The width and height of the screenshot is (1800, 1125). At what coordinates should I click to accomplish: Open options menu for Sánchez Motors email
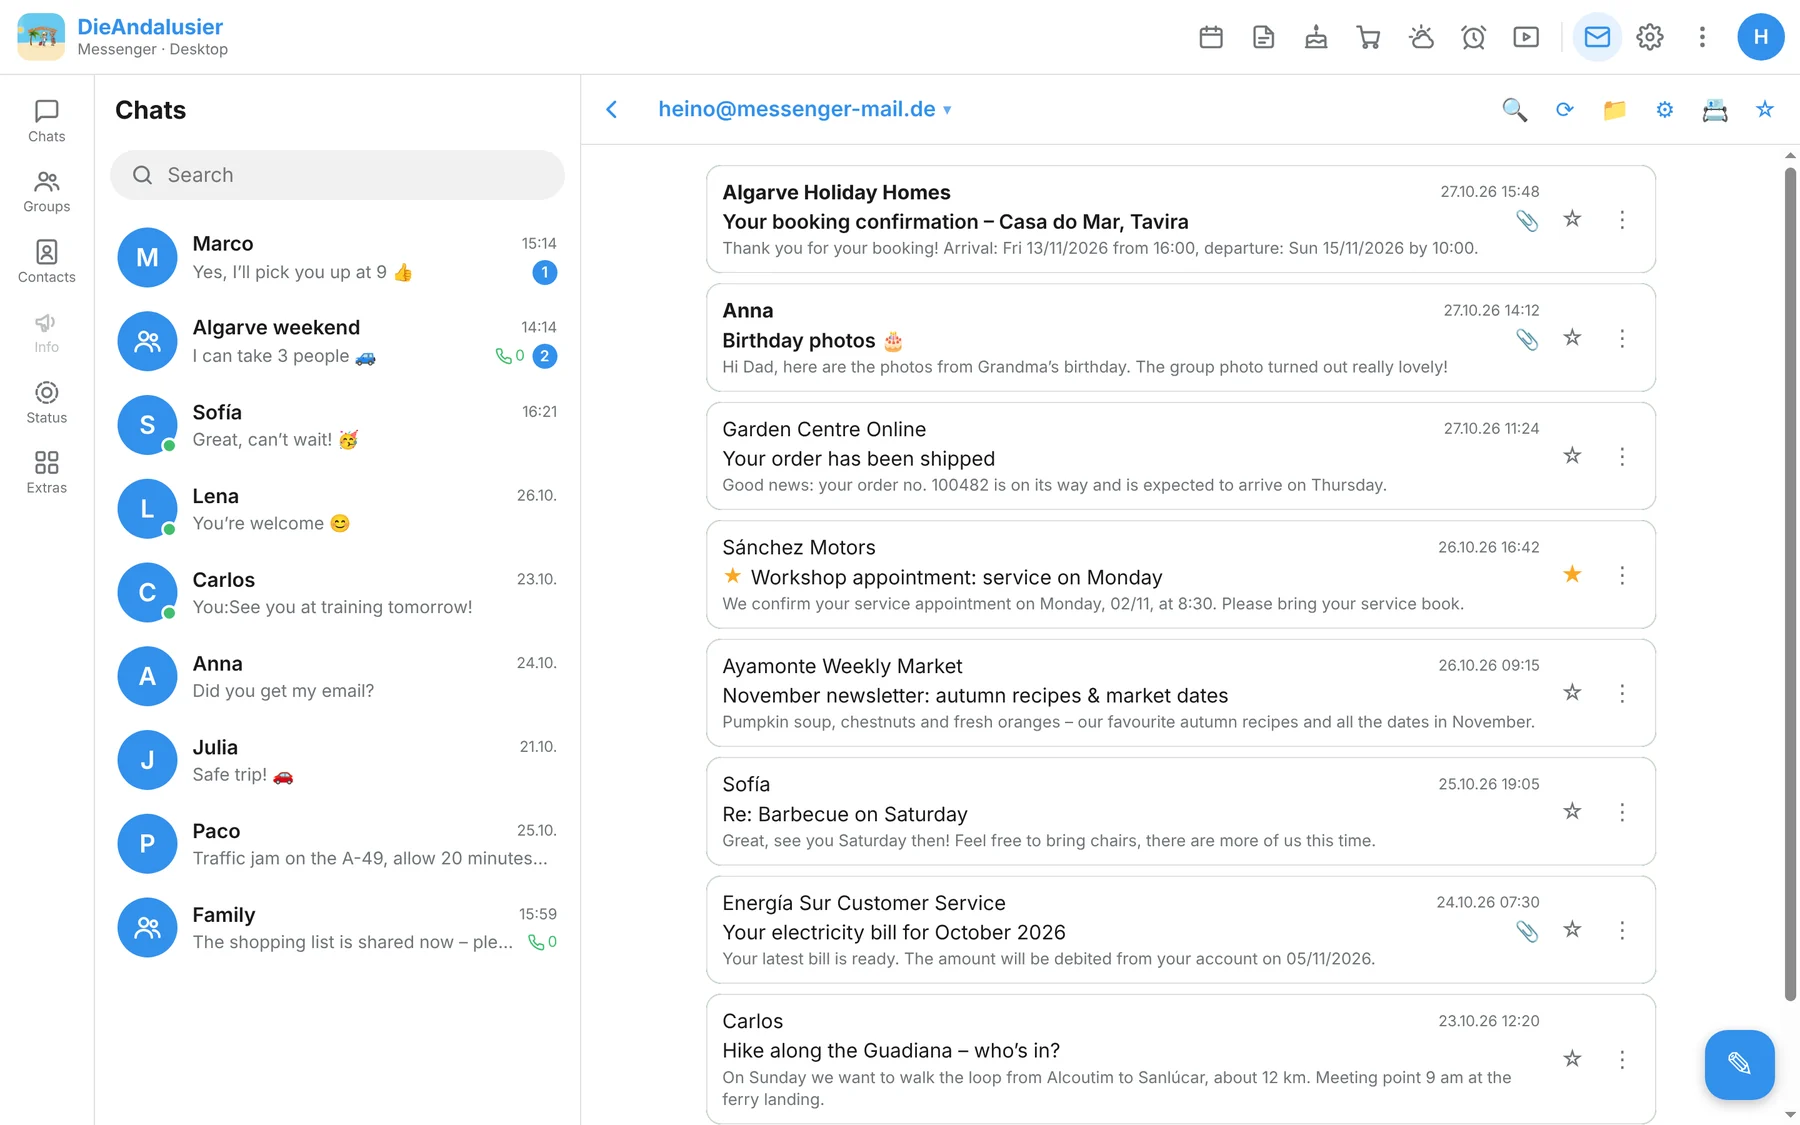1622,575
